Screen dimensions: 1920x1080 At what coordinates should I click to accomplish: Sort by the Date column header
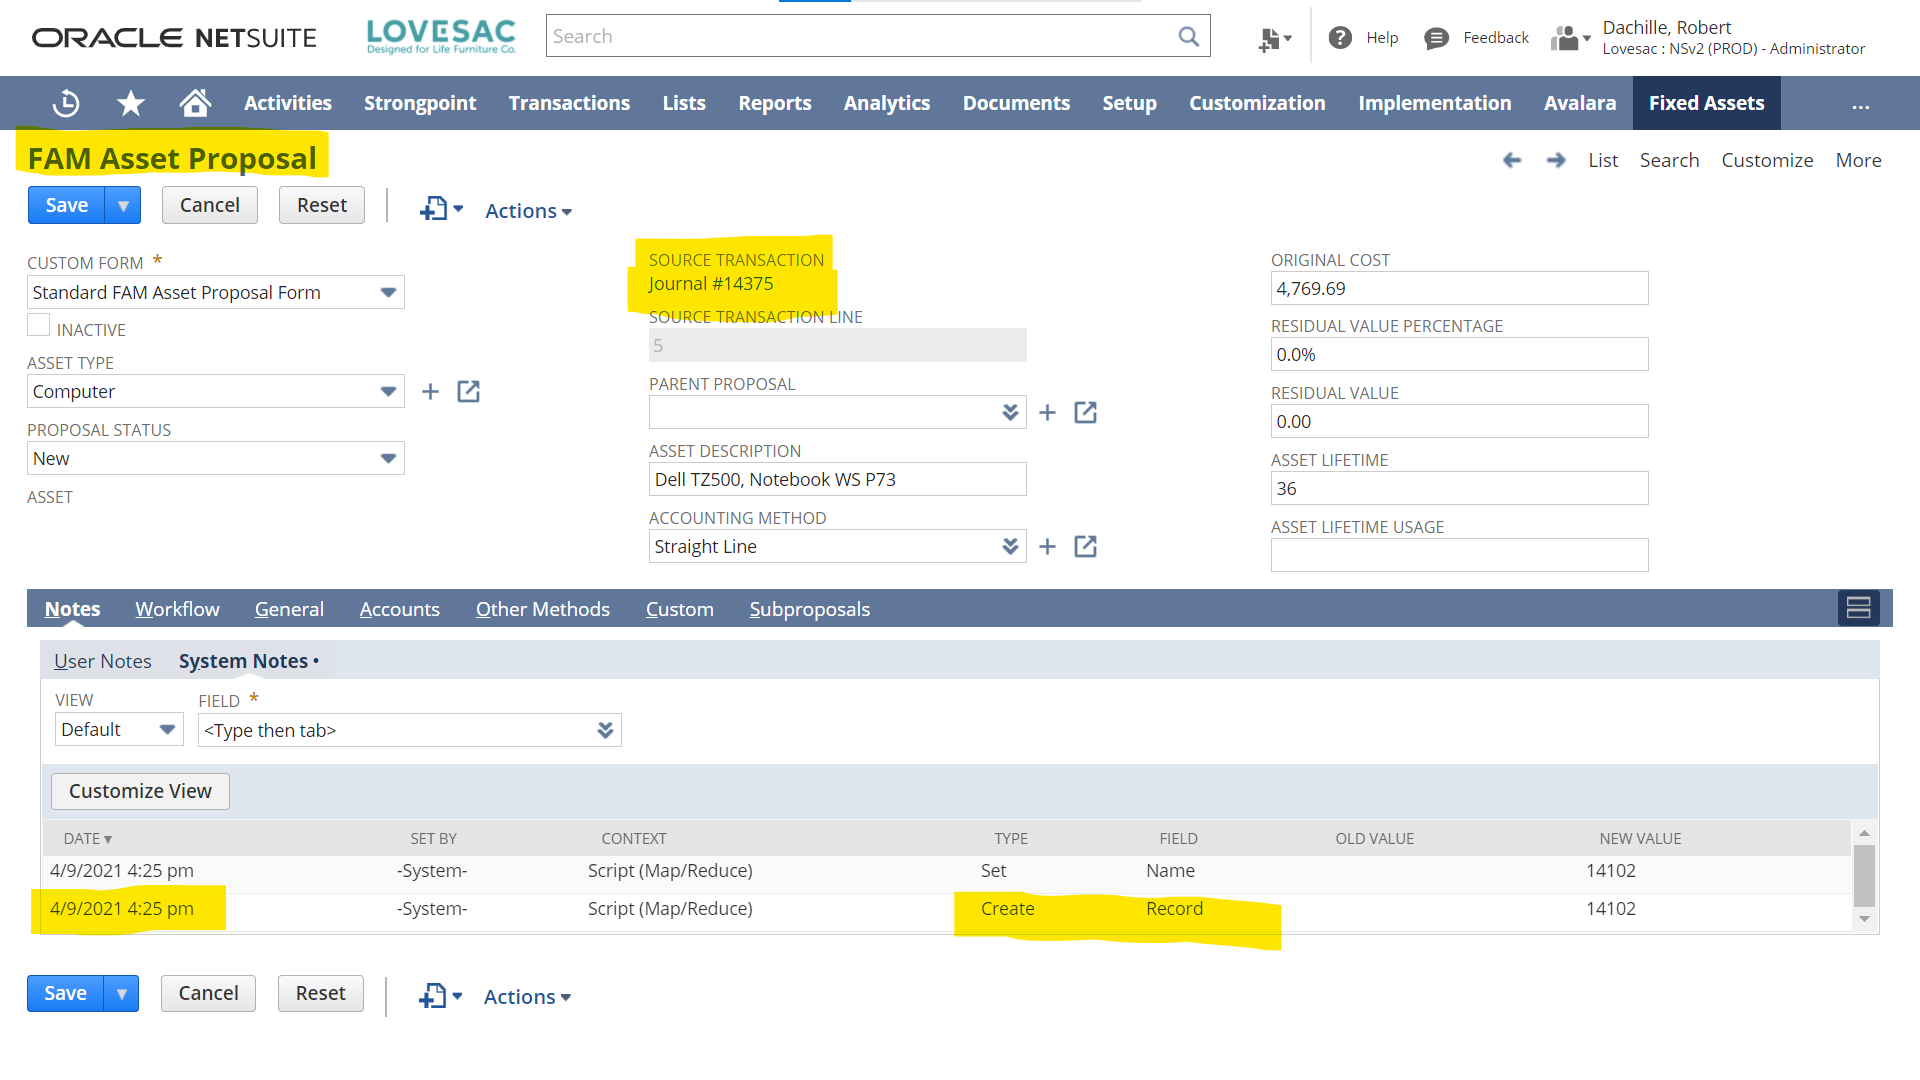(x=87, y=838)
